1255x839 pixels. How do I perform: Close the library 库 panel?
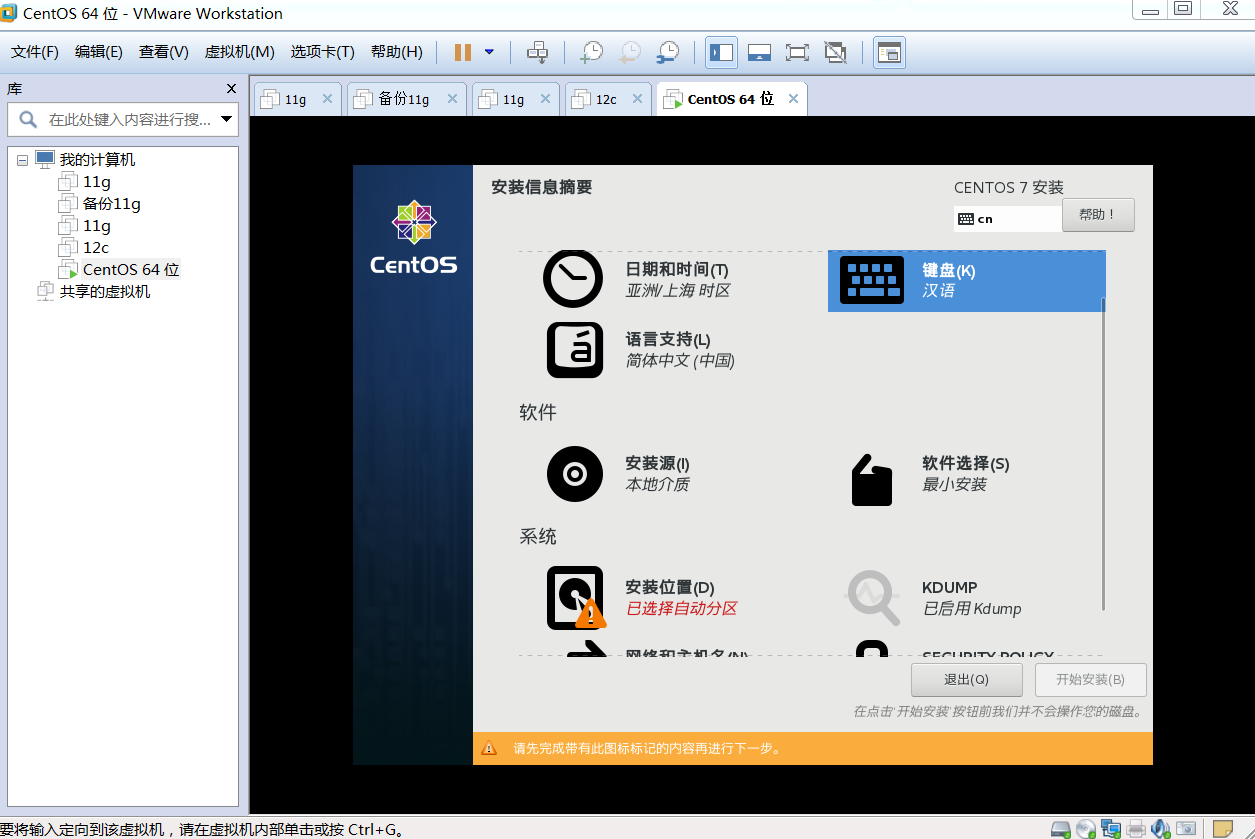231,89
